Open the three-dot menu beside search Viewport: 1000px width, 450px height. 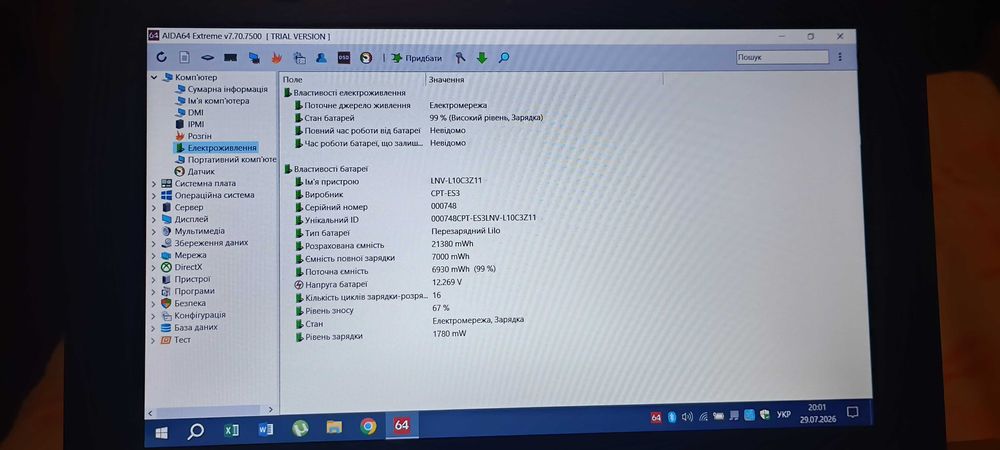[840, 57]
